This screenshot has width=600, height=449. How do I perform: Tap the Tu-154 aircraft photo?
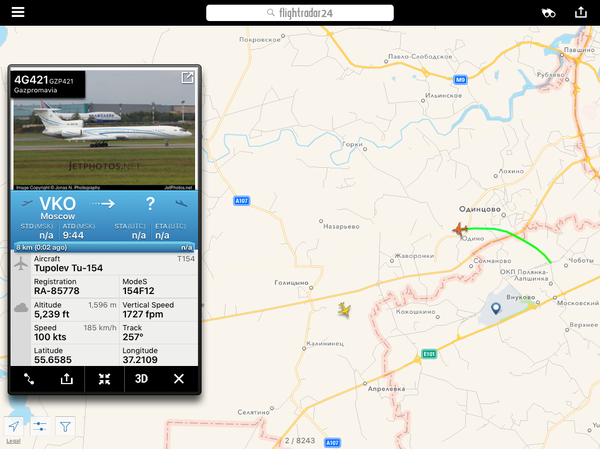pyautogui.click(x=104, y=130)
